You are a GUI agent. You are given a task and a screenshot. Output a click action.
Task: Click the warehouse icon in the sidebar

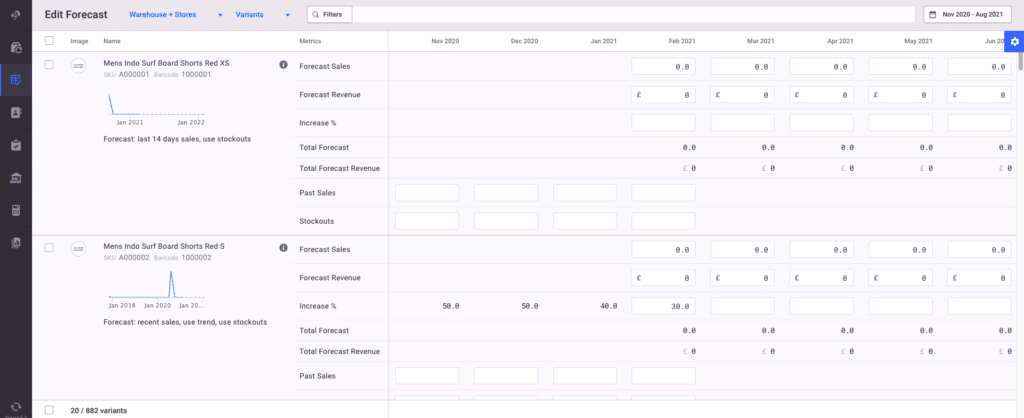click(16, 178)
